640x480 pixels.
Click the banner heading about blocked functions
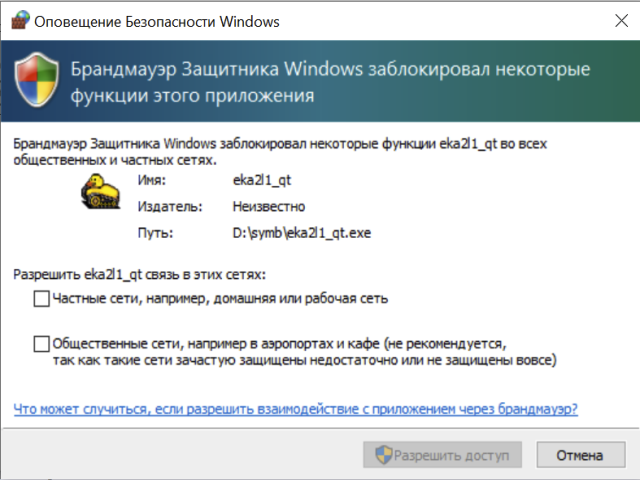(330, 82)
